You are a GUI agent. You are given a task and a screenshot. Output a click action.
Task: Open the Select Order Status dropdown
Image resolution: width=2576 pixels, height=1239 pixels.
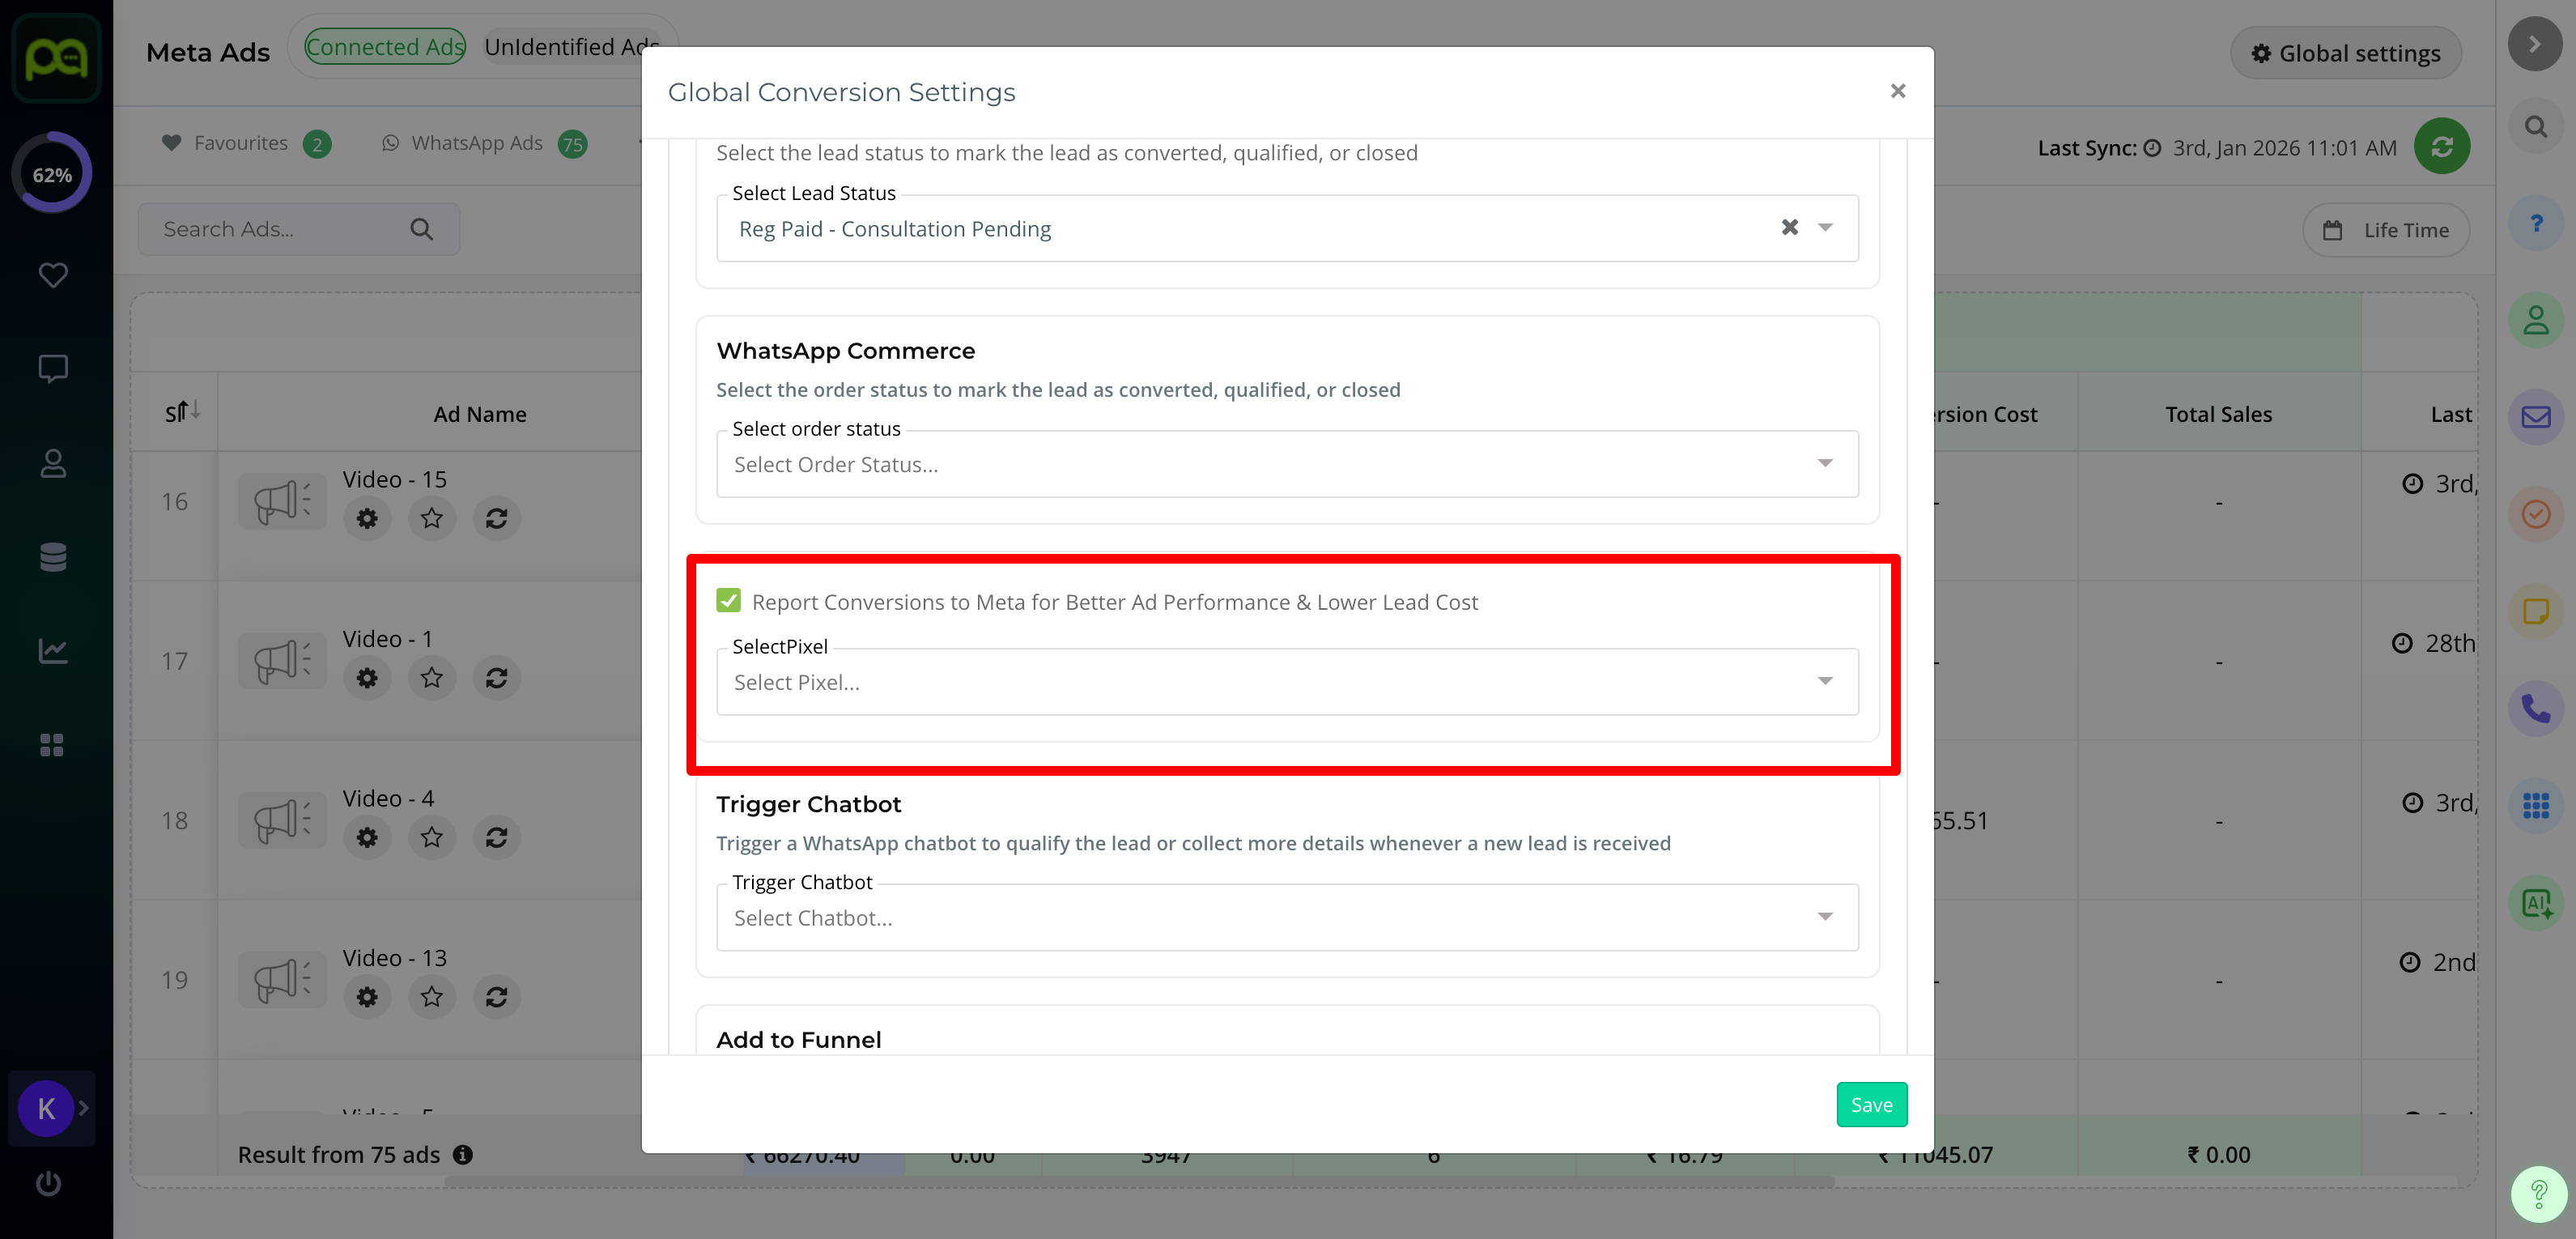[1286, 464]
